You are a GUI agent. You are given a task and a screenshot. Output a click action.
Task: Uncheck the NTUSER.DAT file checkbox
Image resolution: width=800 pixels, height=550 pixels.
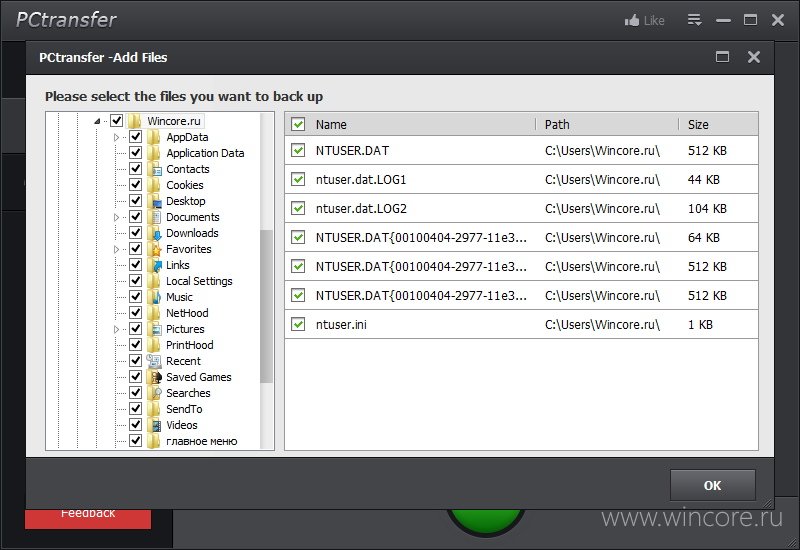pos(298,150)
